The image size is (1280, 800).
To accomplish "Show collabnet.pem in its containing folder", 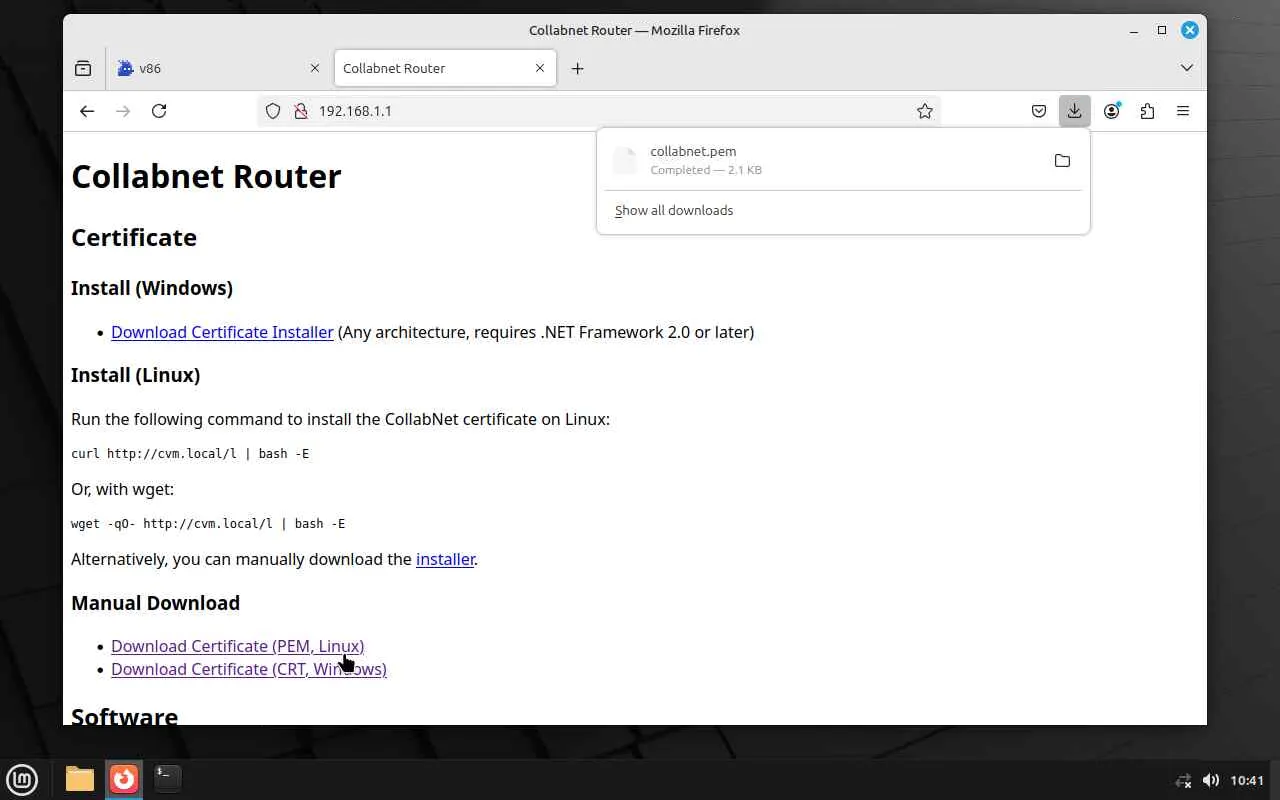I will [x=1062, y=160].
